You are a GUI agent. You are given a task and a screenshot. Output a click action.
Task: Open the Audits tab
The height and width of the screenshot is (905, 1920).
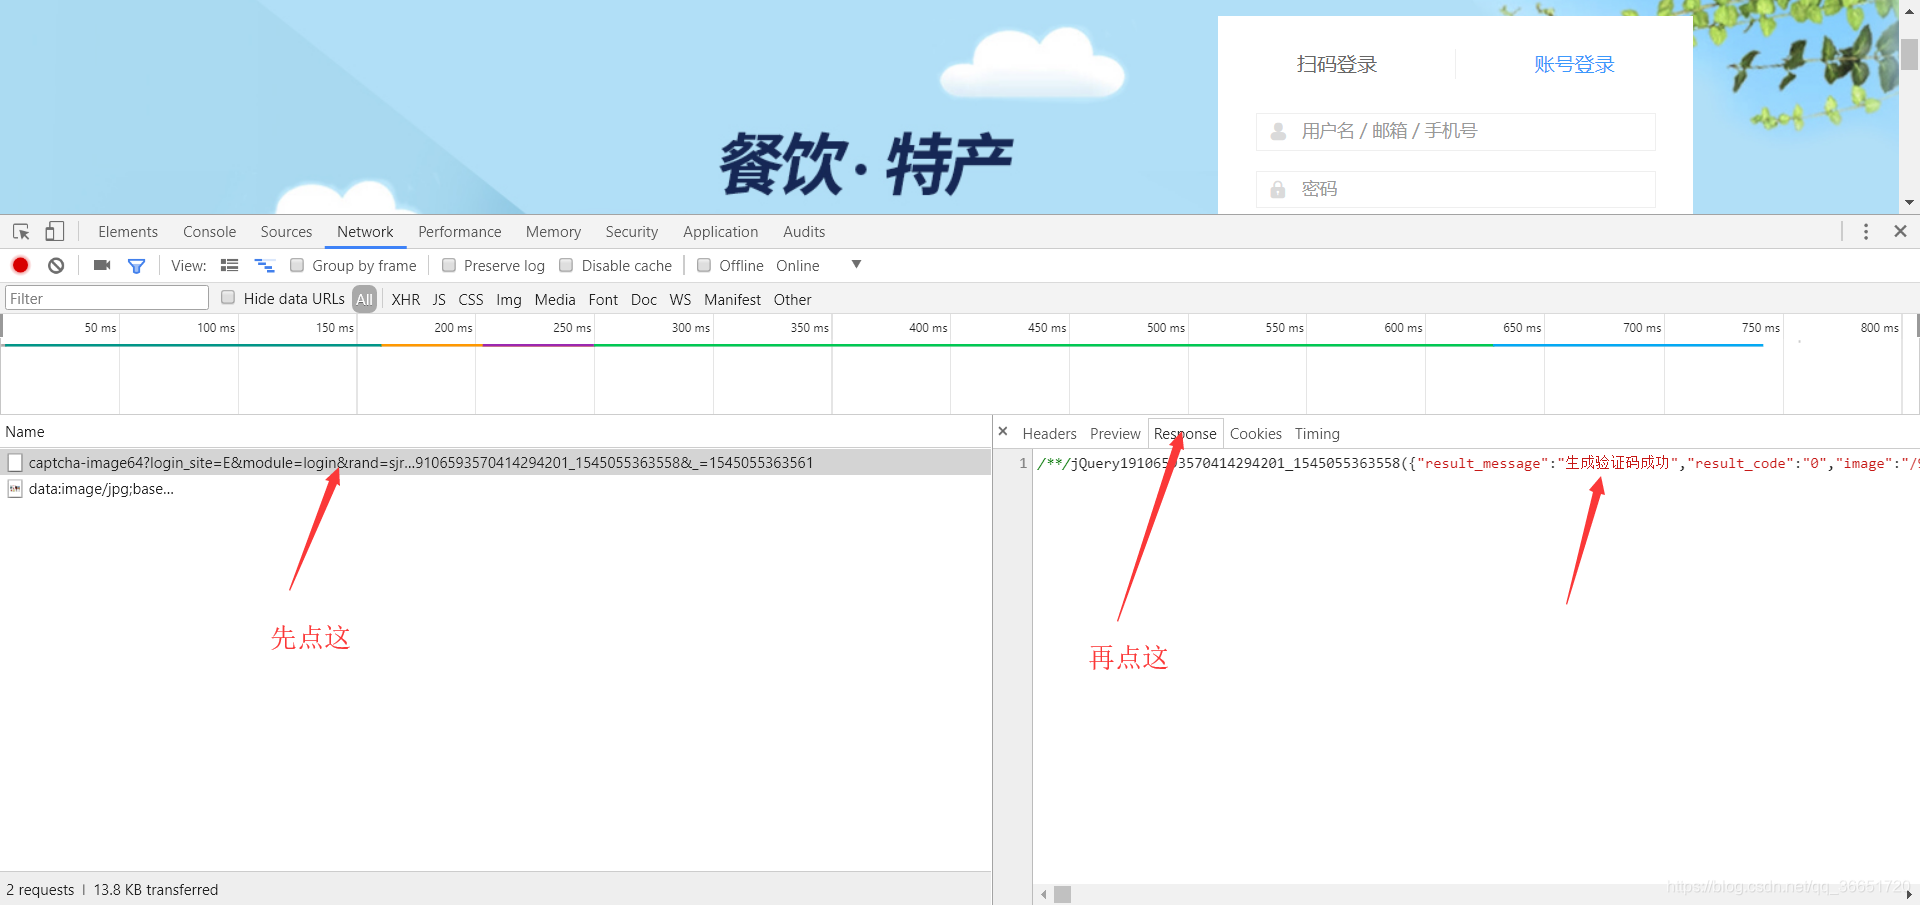tap(804, 232)
